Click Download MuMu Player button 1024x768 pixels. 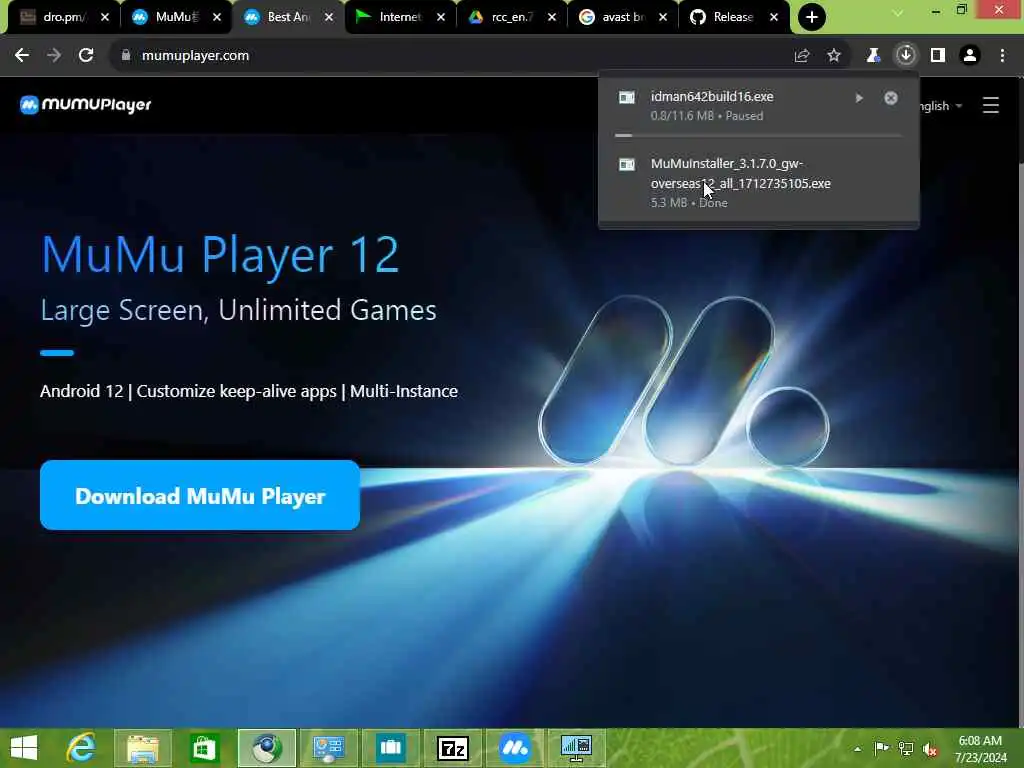(200, 496)
